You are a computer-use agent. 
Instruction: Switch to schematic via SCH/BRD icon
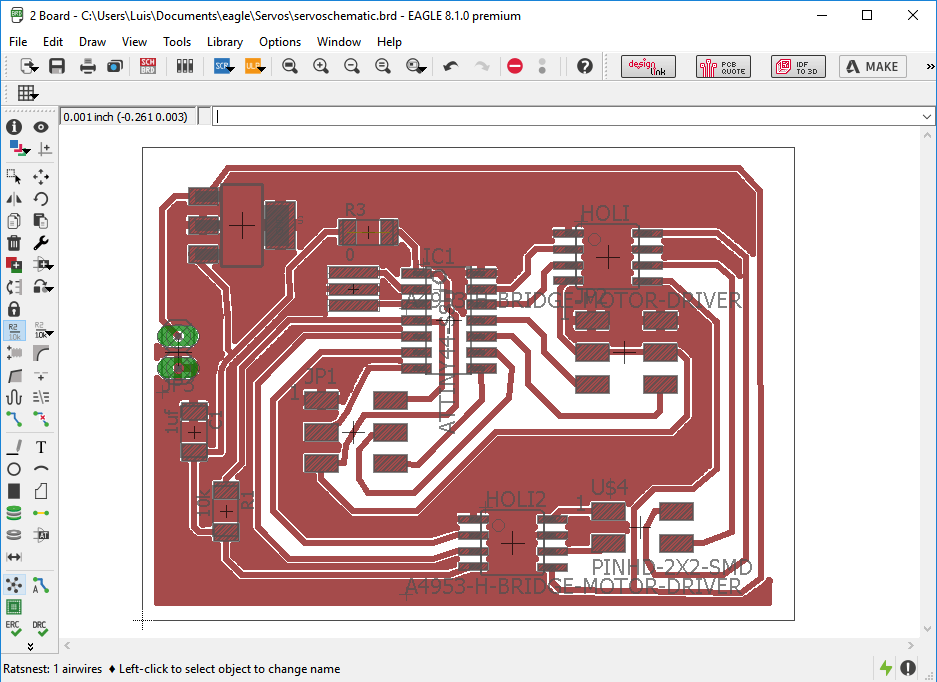coord(148,66)
